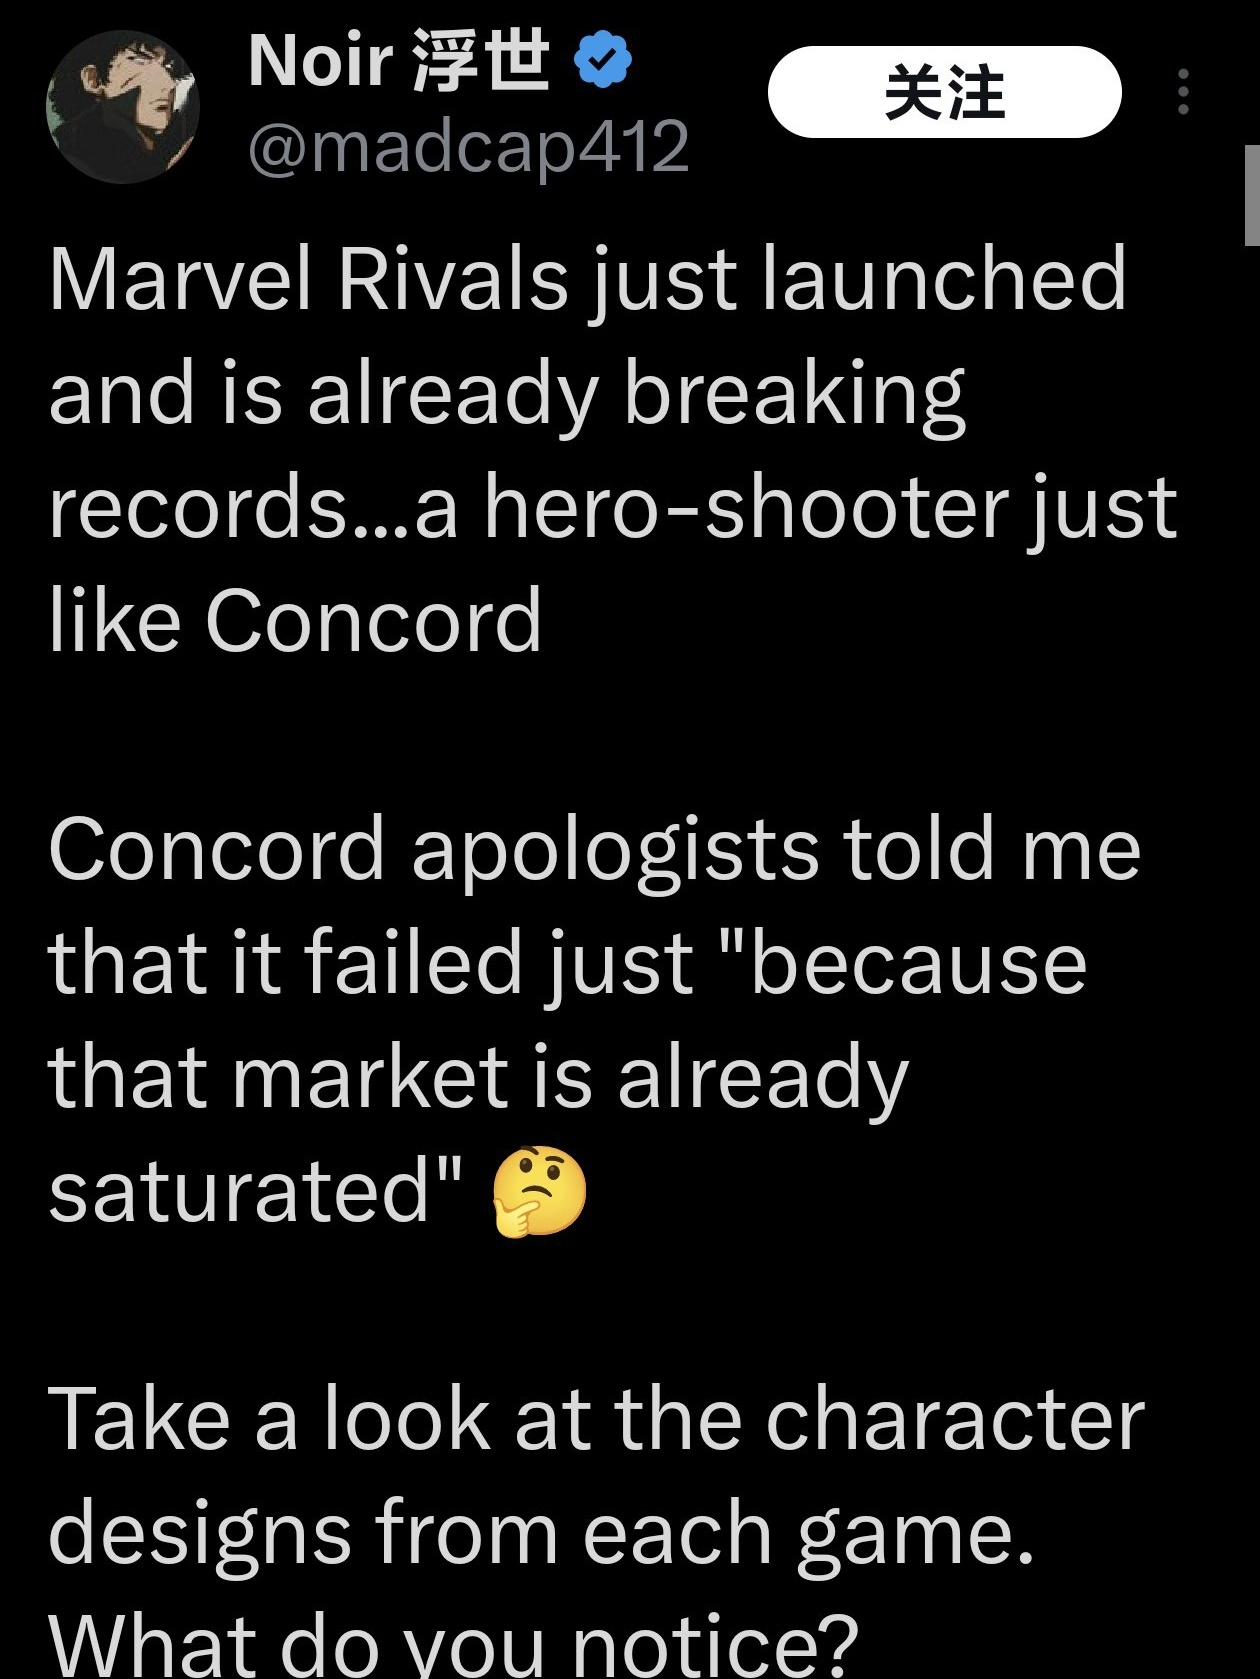Click the thinking face emoji
Image resolution: width=1260 pixels, height=1679 pixels.
[540, 1193]
